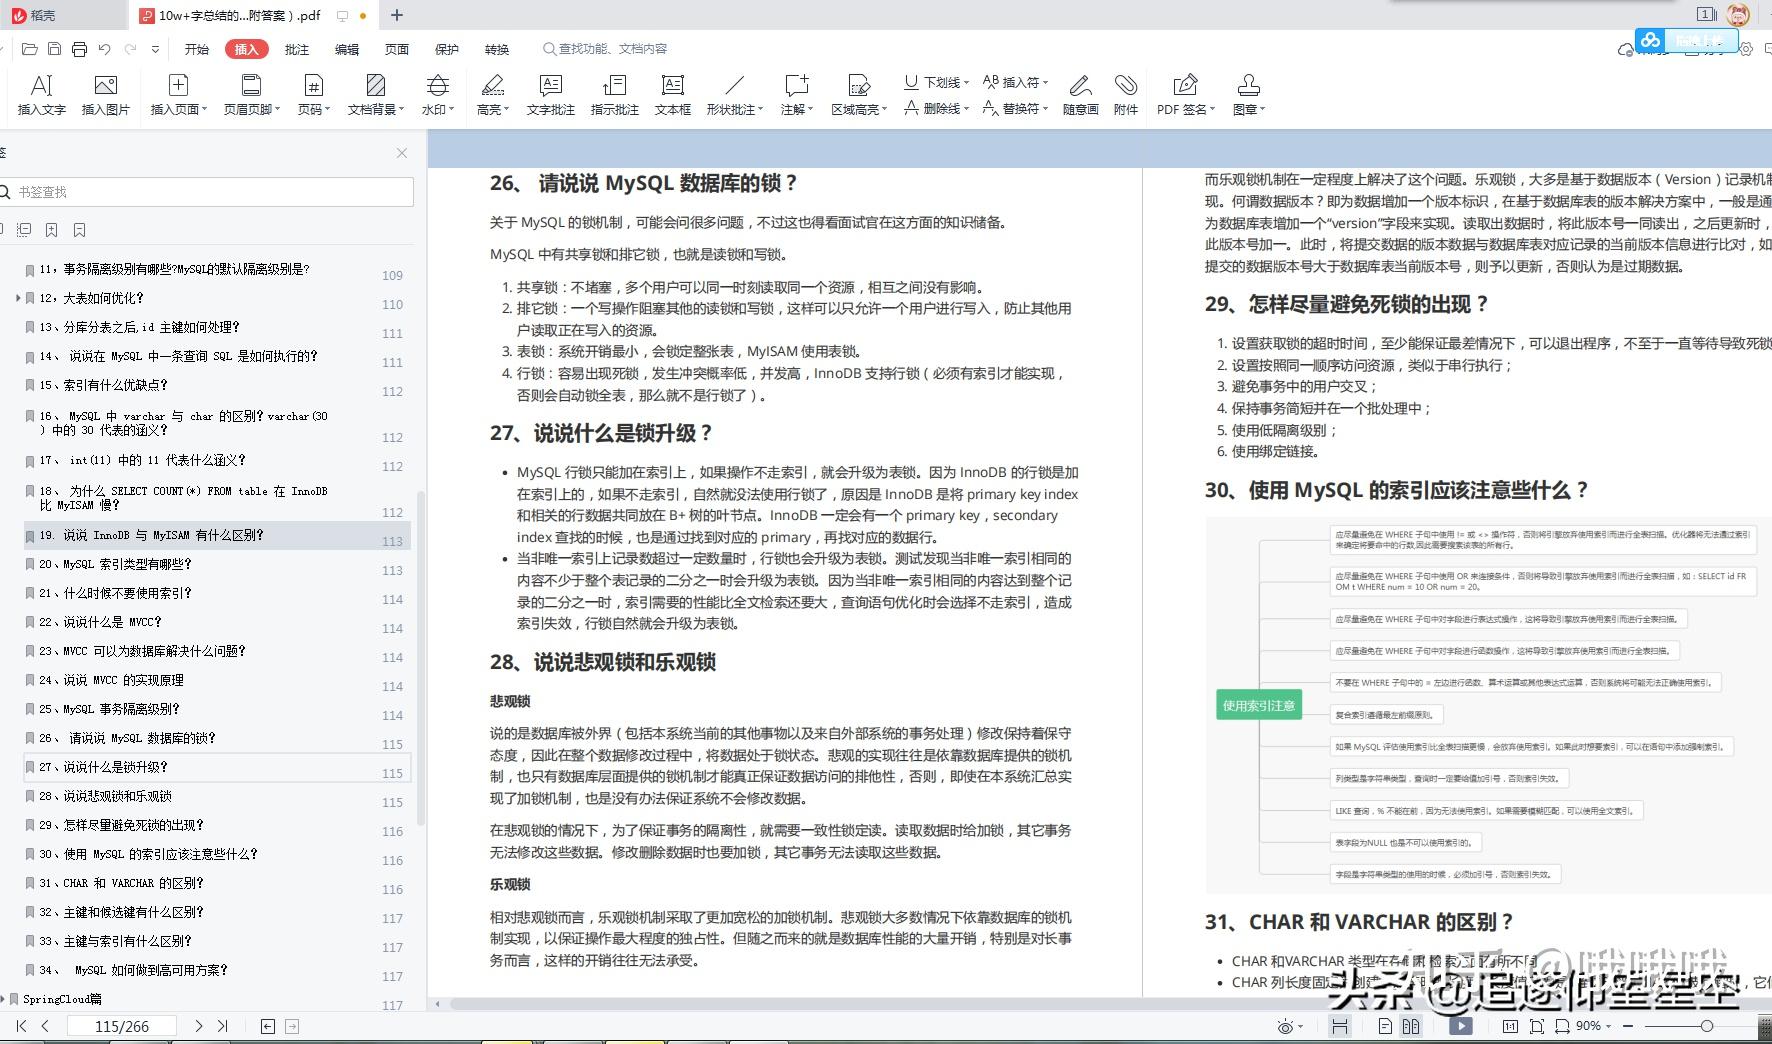The height and width of the screenshot is (1044, 1772).
Task: Open the 插入图片 (Insert Image) tool
Action: pos(106,93)
